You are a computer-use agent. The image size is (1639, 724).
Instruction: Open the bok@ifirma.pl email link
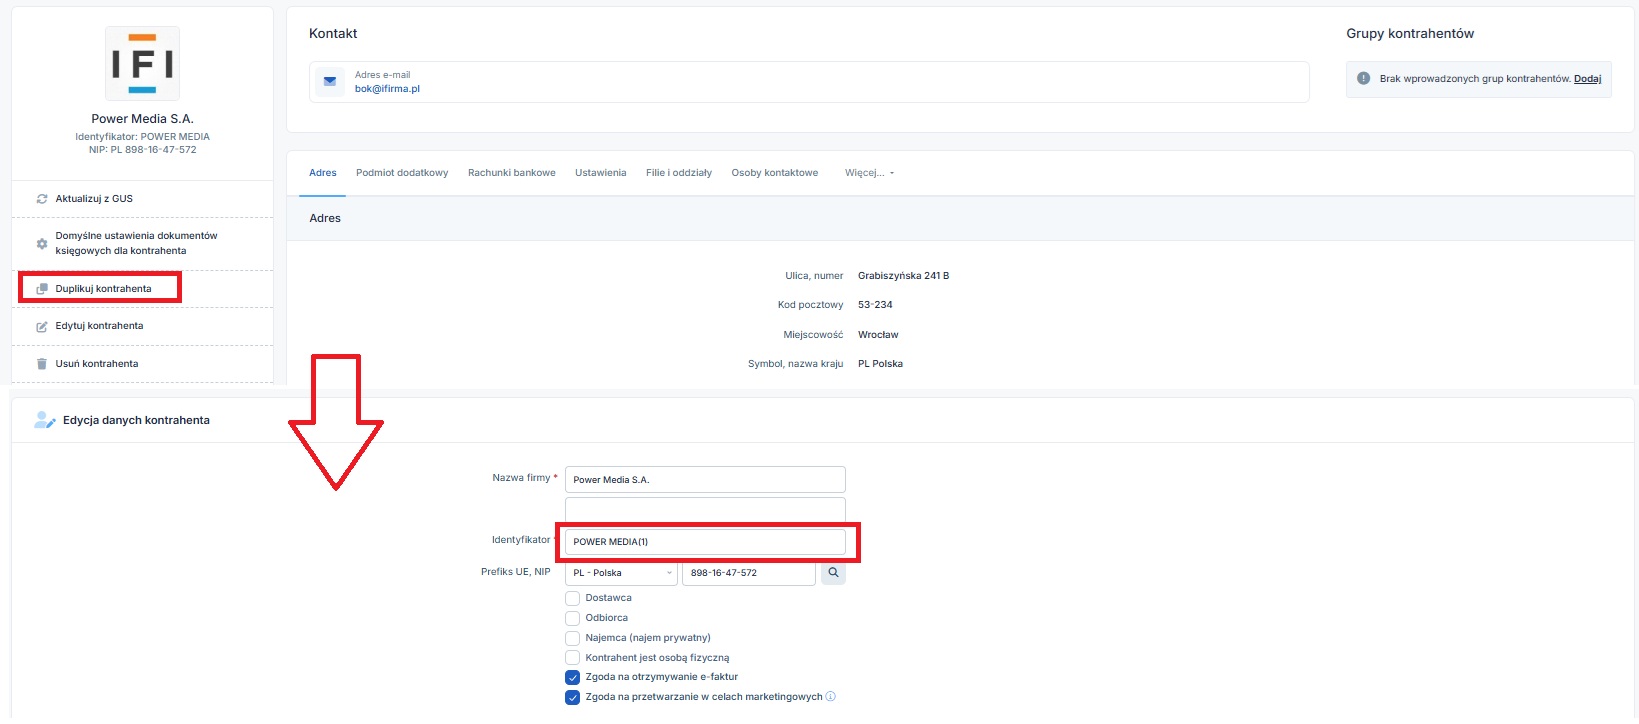click(x=387, y=89)
